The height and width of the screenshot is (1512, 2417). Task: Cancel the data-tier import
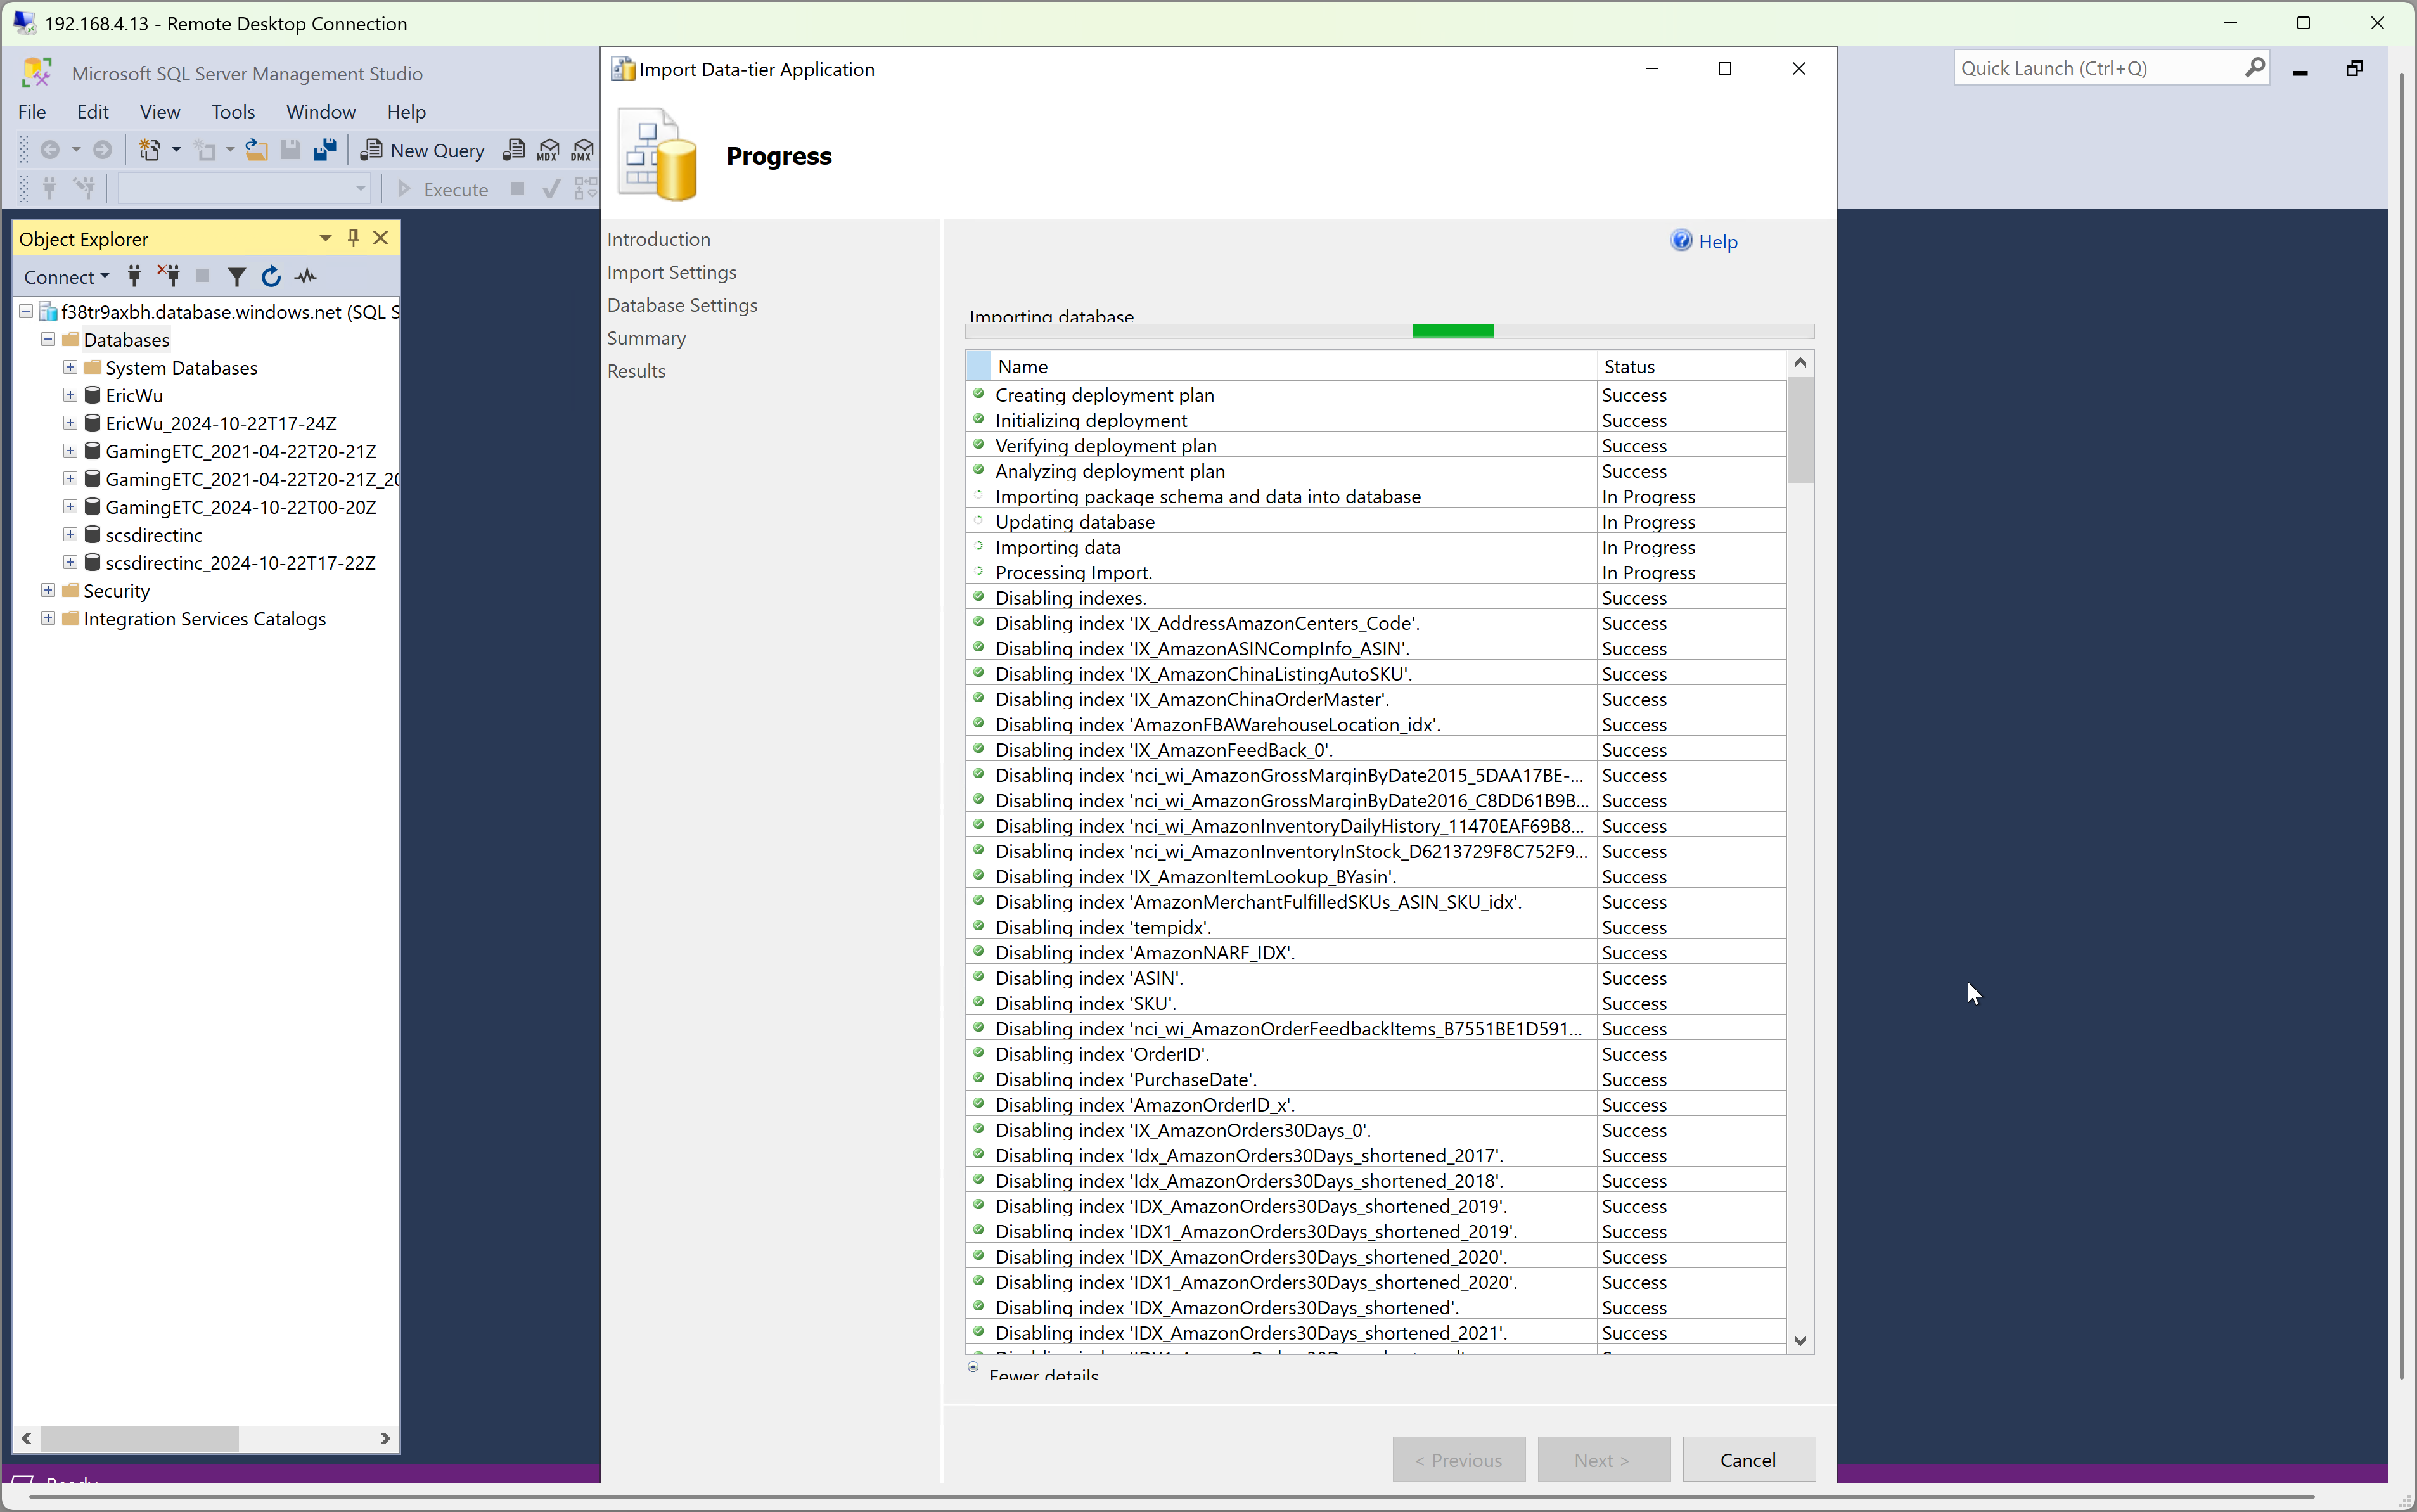[1748, 1460]
